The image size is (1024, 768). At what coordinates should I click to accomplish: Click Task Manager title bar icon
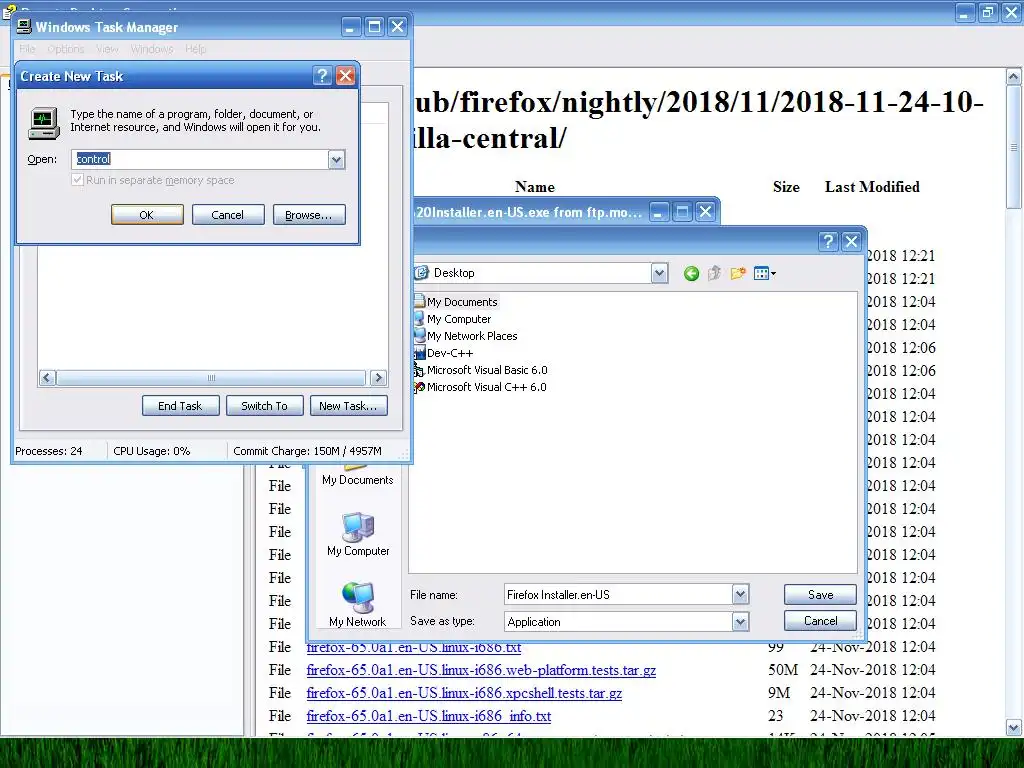[24, 27]
